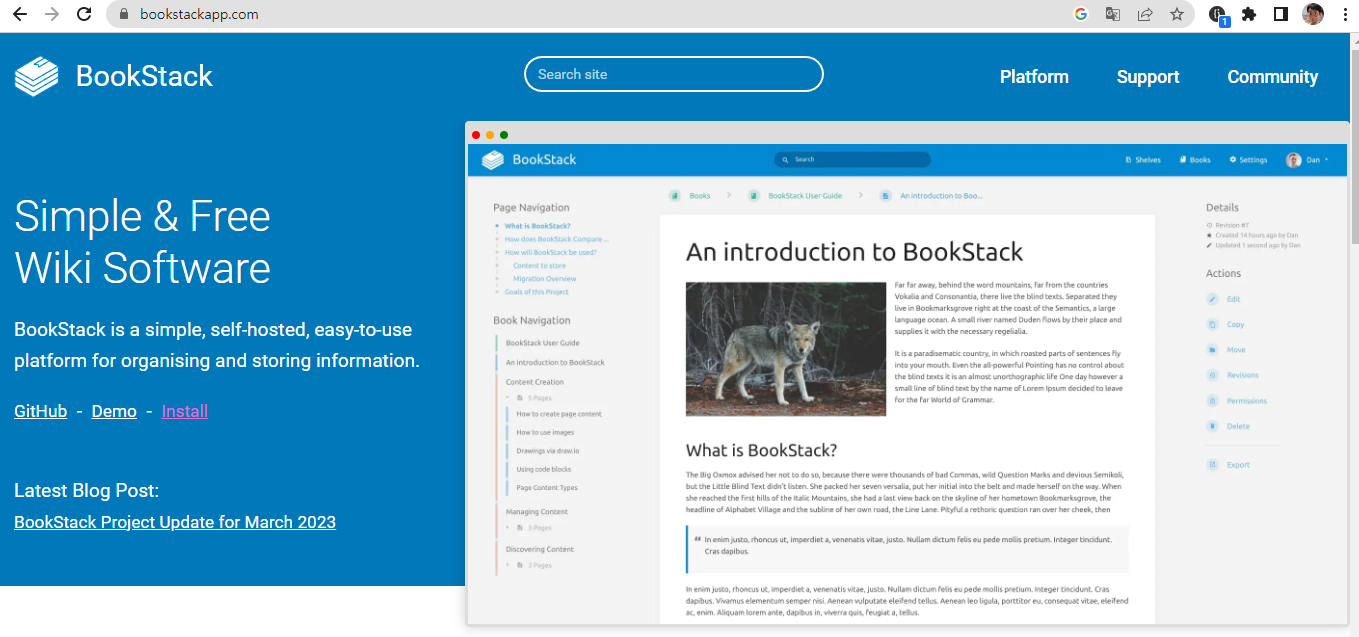Screen dimensions: 1359x637
Task: Click the Export icon in demo Actions
Action: [x=1213, y=465]
